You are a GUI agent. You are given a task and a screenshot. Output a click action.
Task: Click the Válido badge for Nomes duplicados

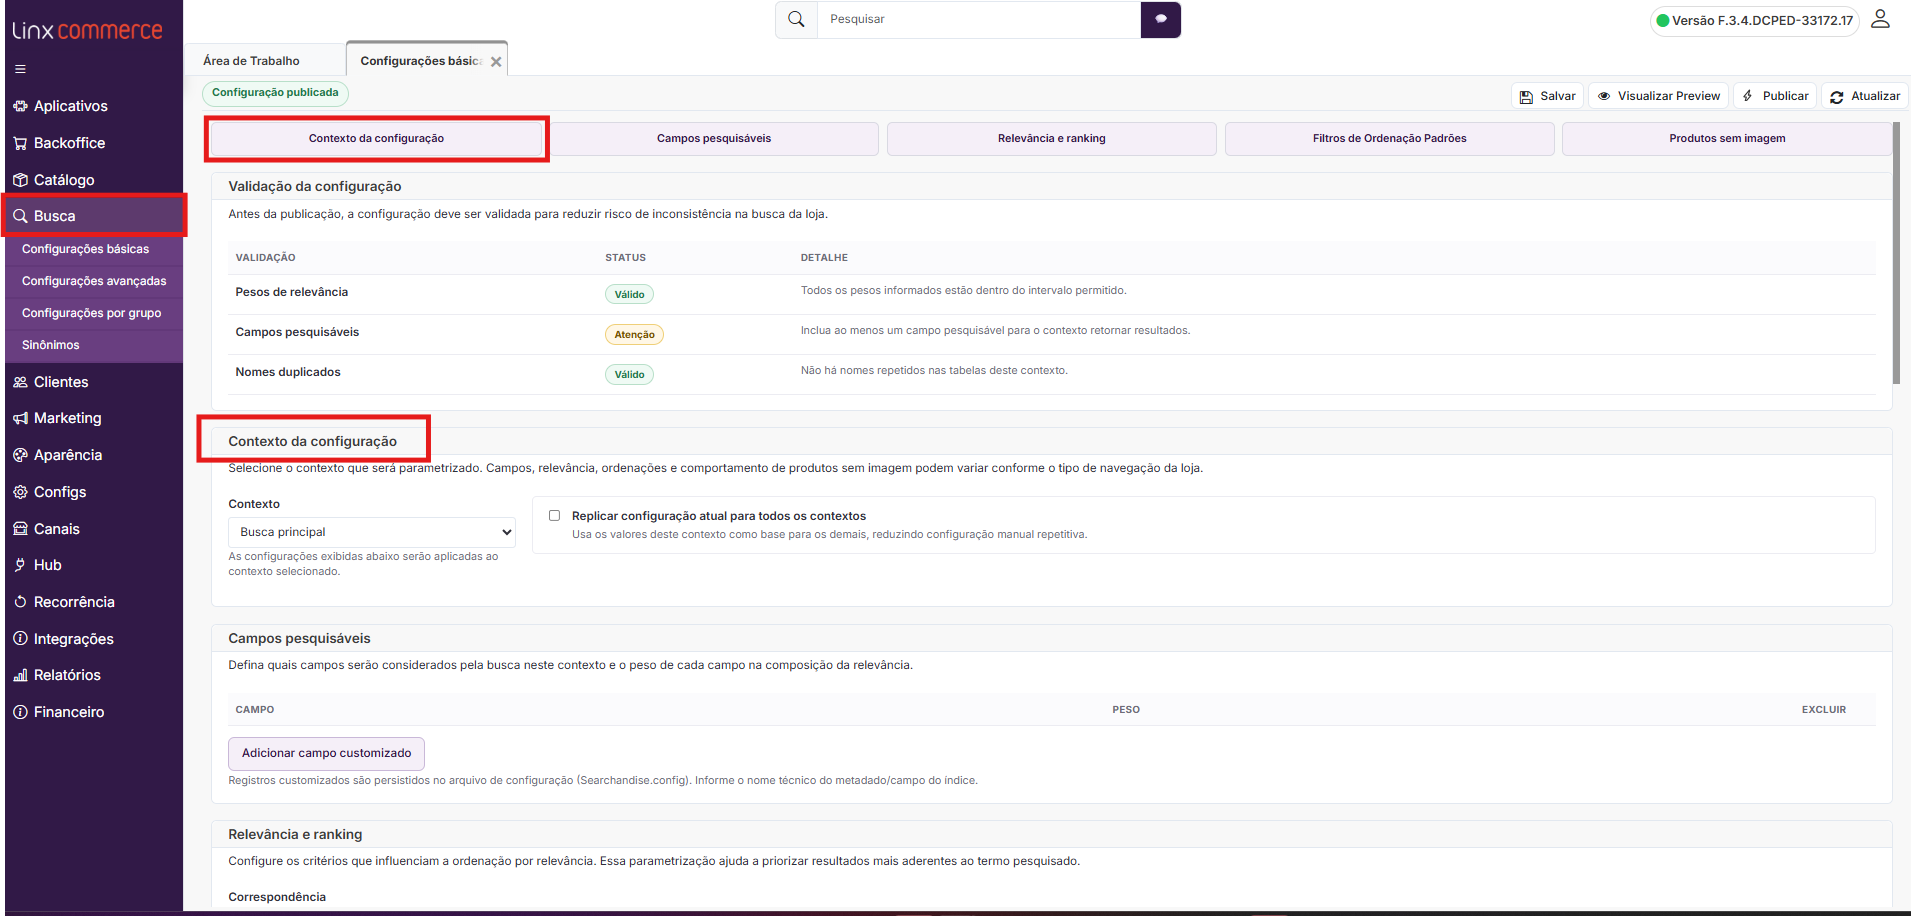[629, 374]
